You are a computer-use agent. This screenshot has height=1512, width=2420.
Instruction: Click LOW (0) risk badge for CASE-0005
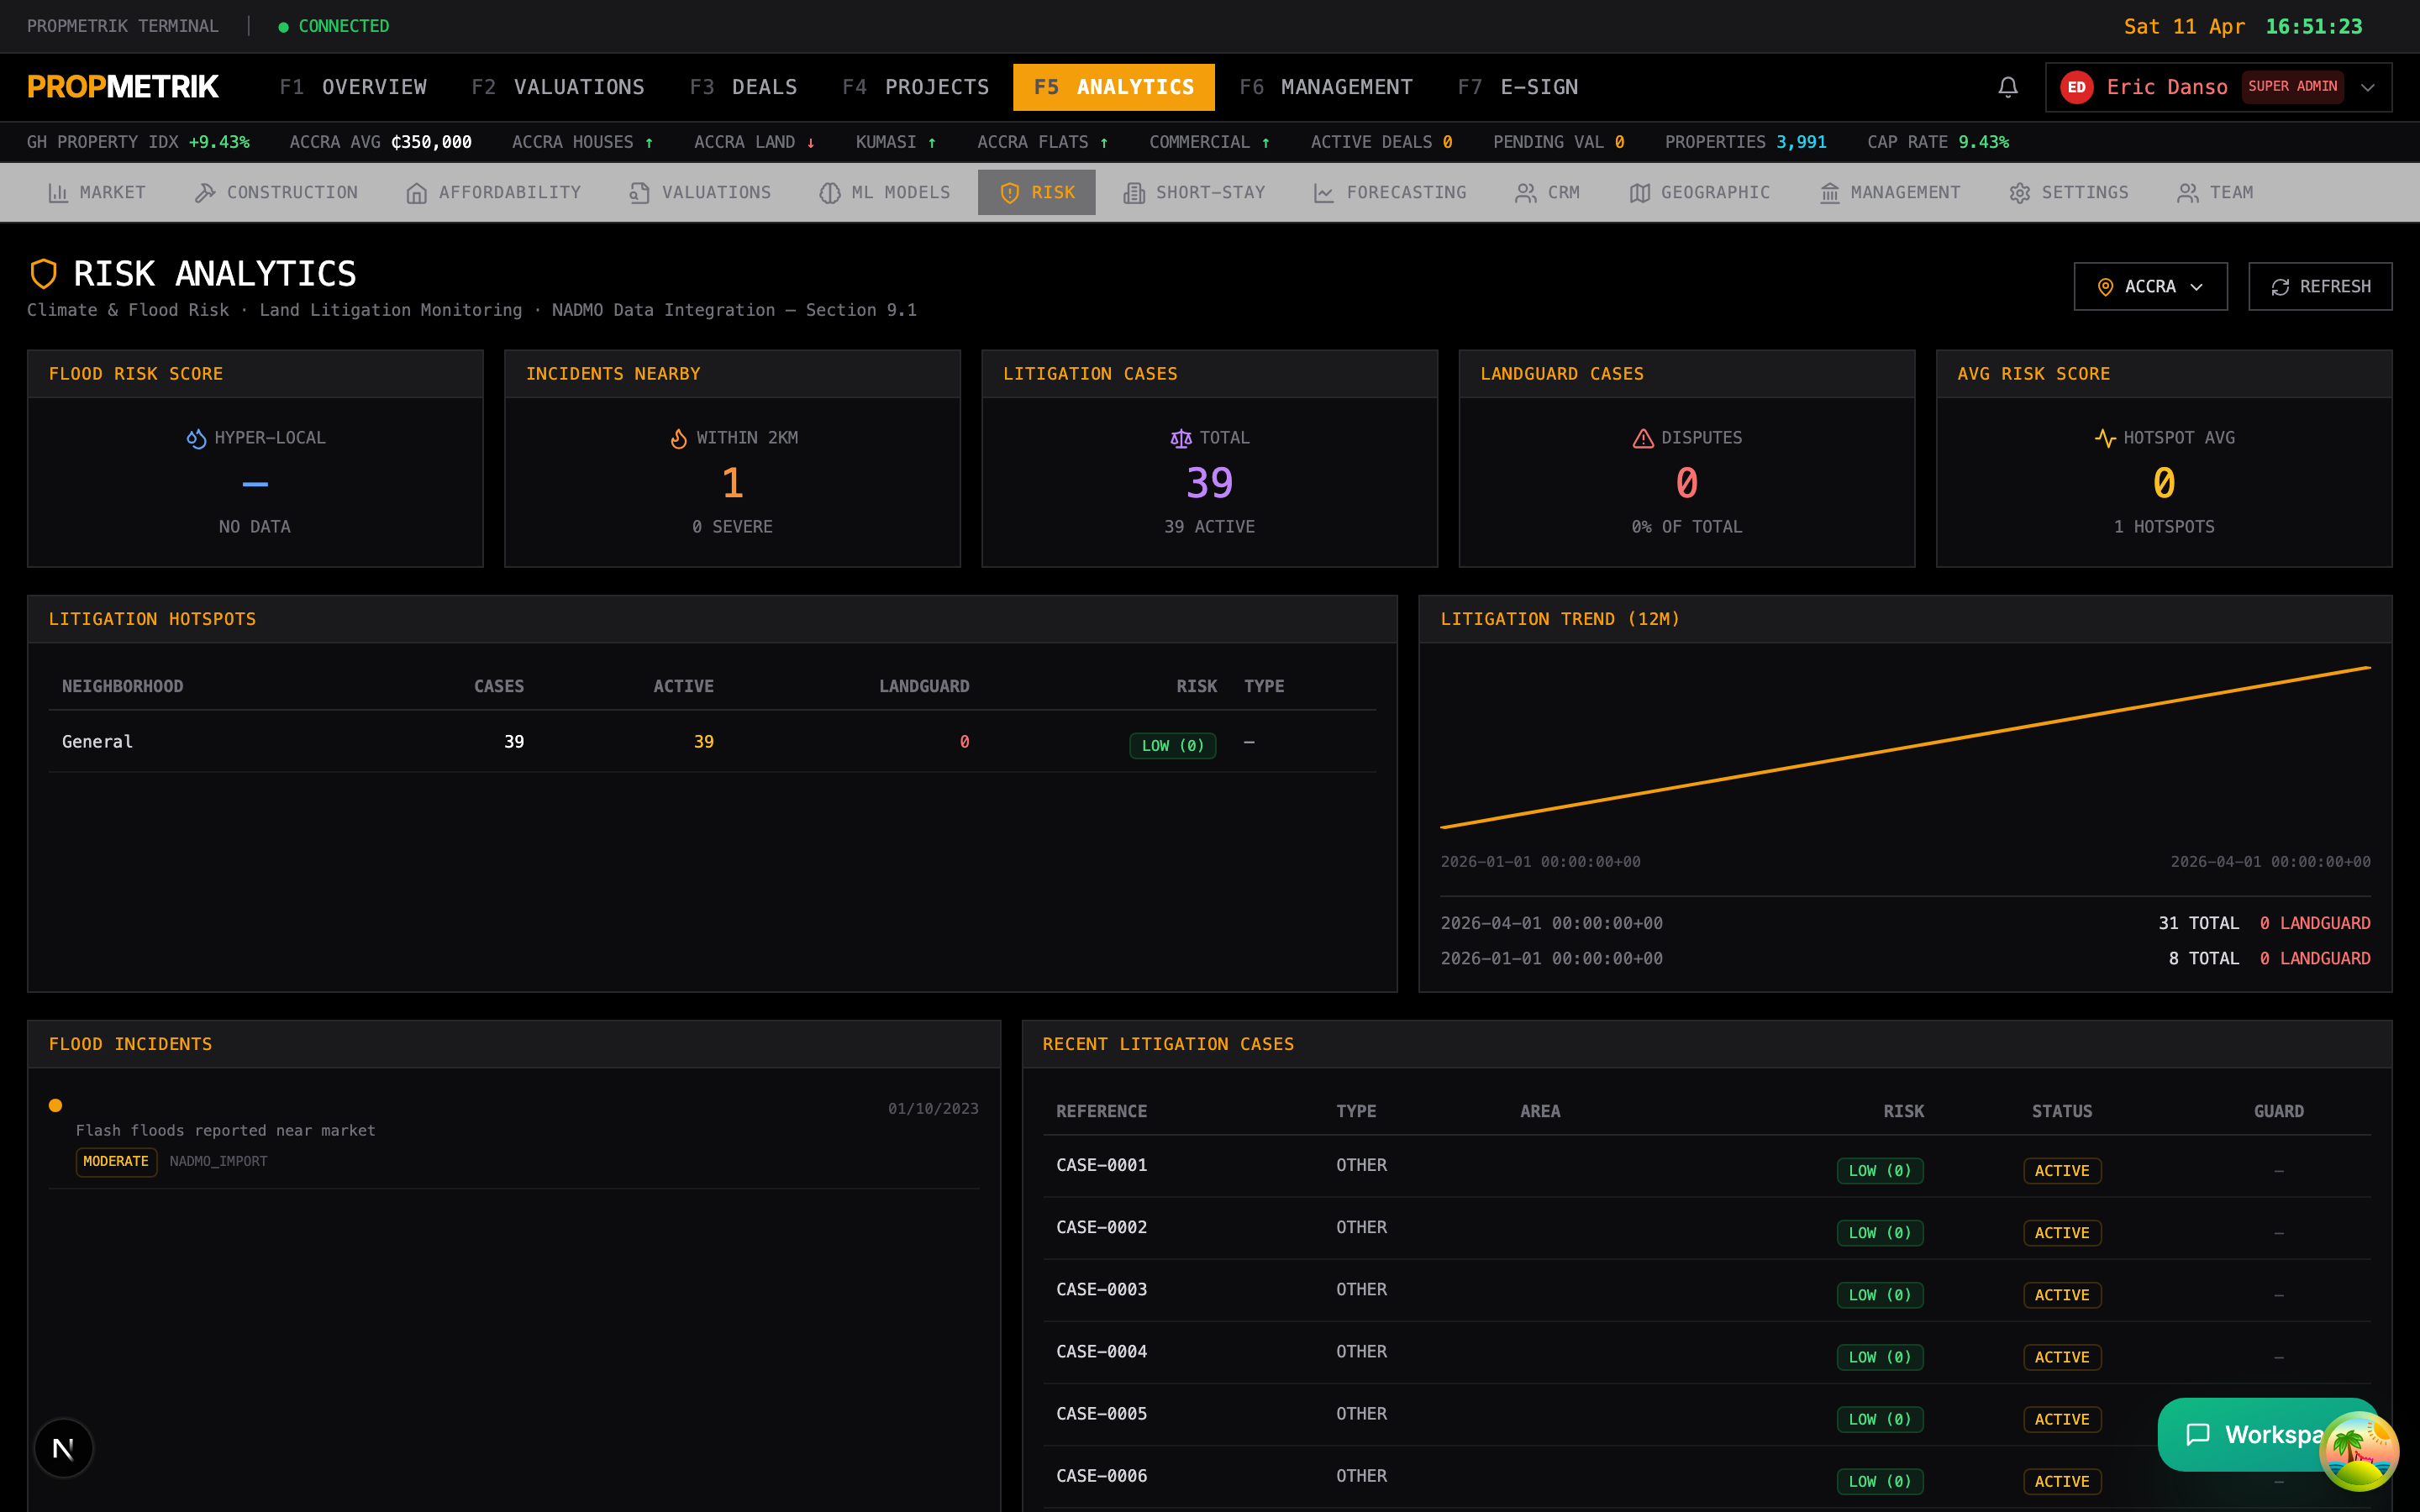point(1880,1419)
